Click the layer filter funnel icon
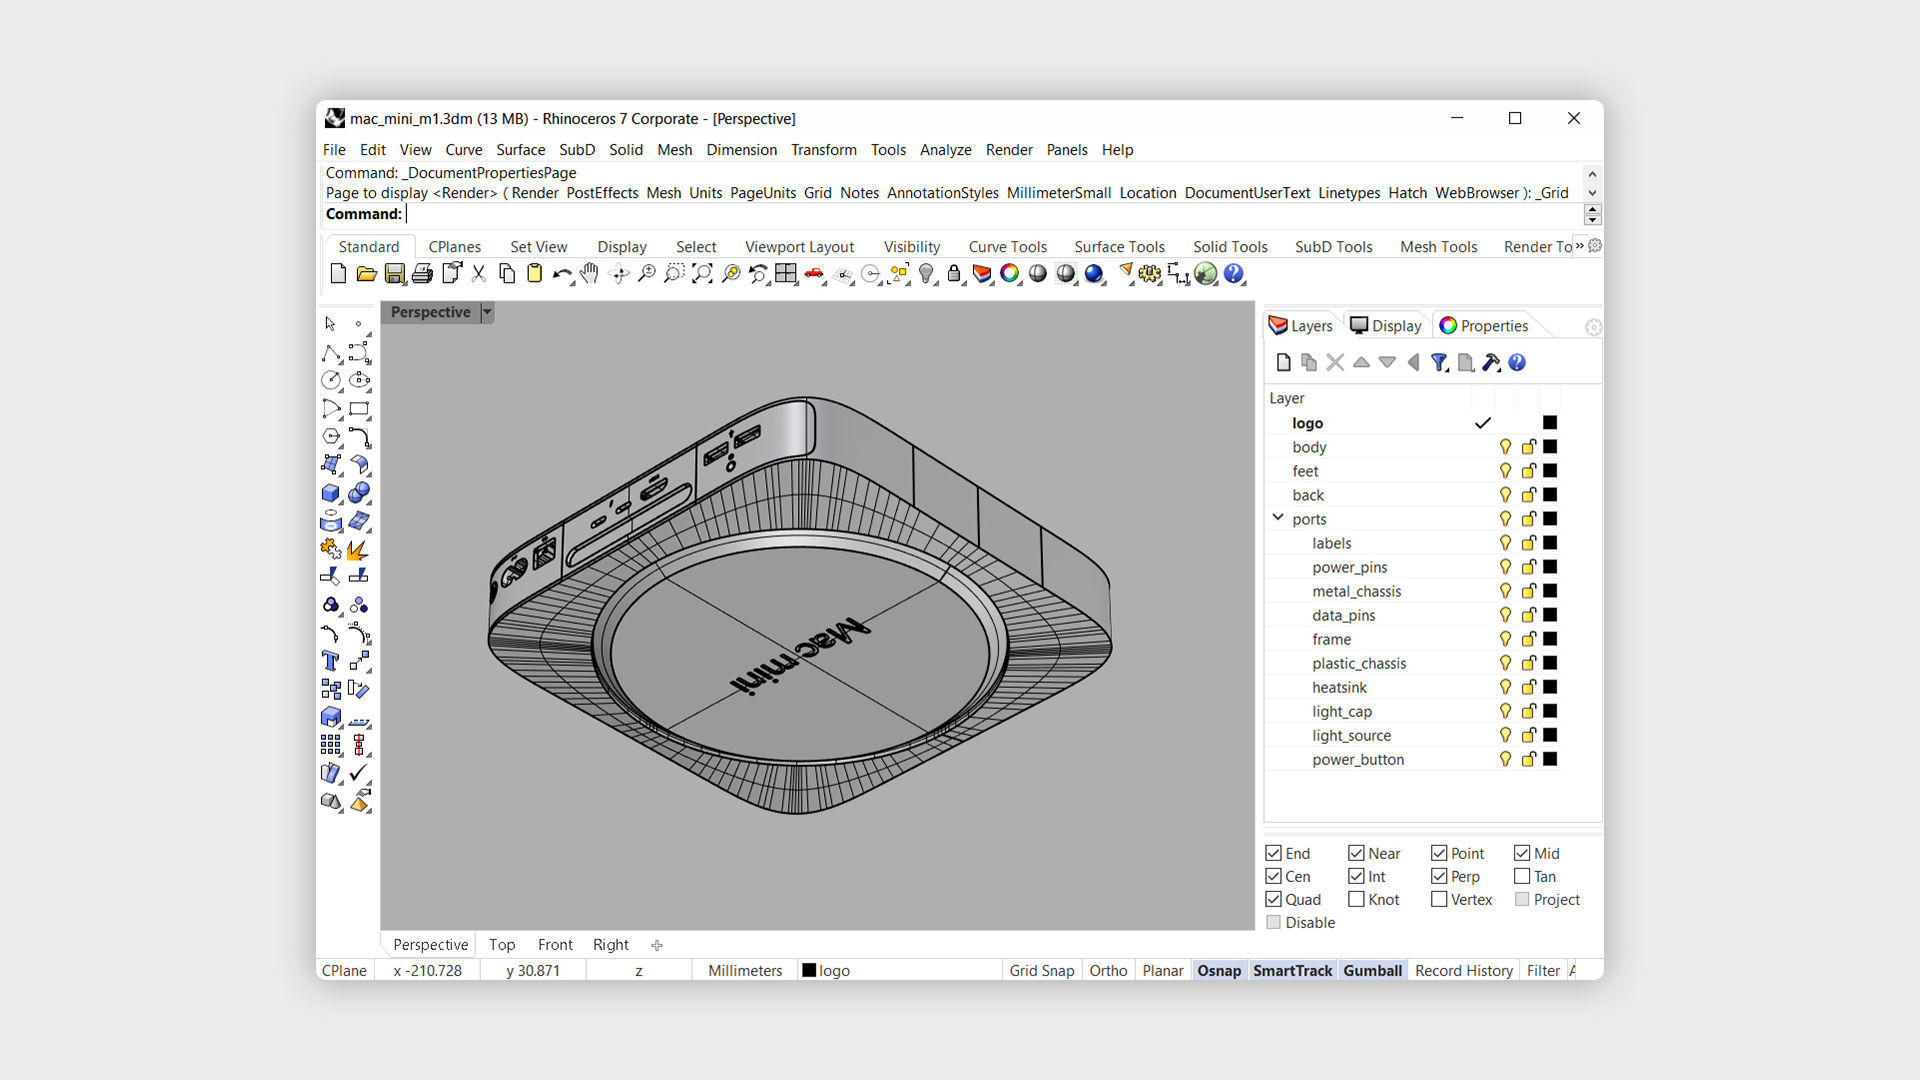 tap(1439, 363)
